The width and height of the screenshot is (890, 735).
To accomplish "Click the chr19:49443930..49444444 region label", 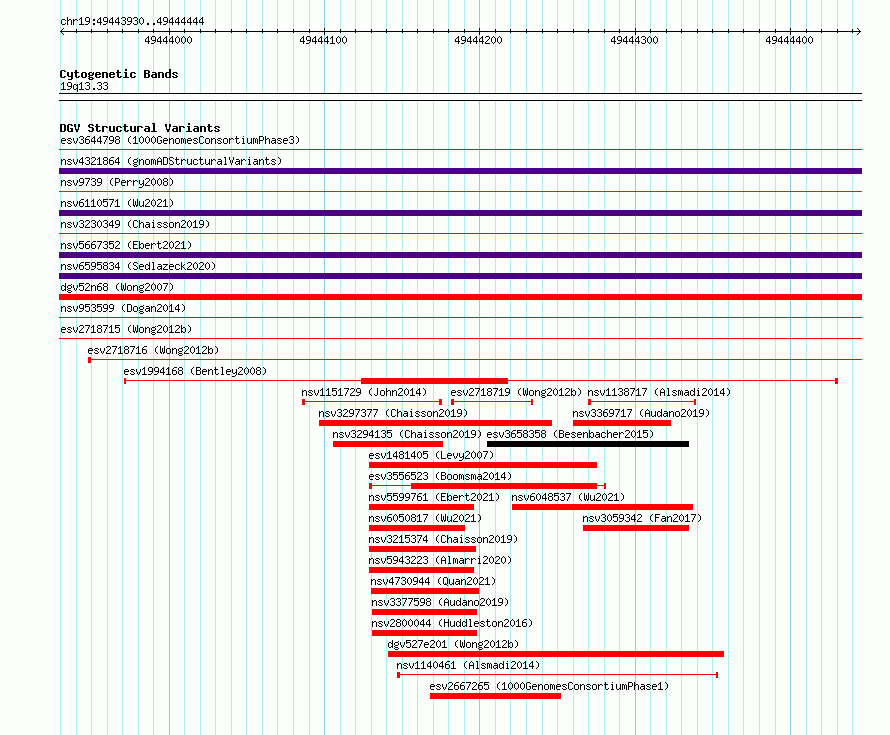I will 132,21.
